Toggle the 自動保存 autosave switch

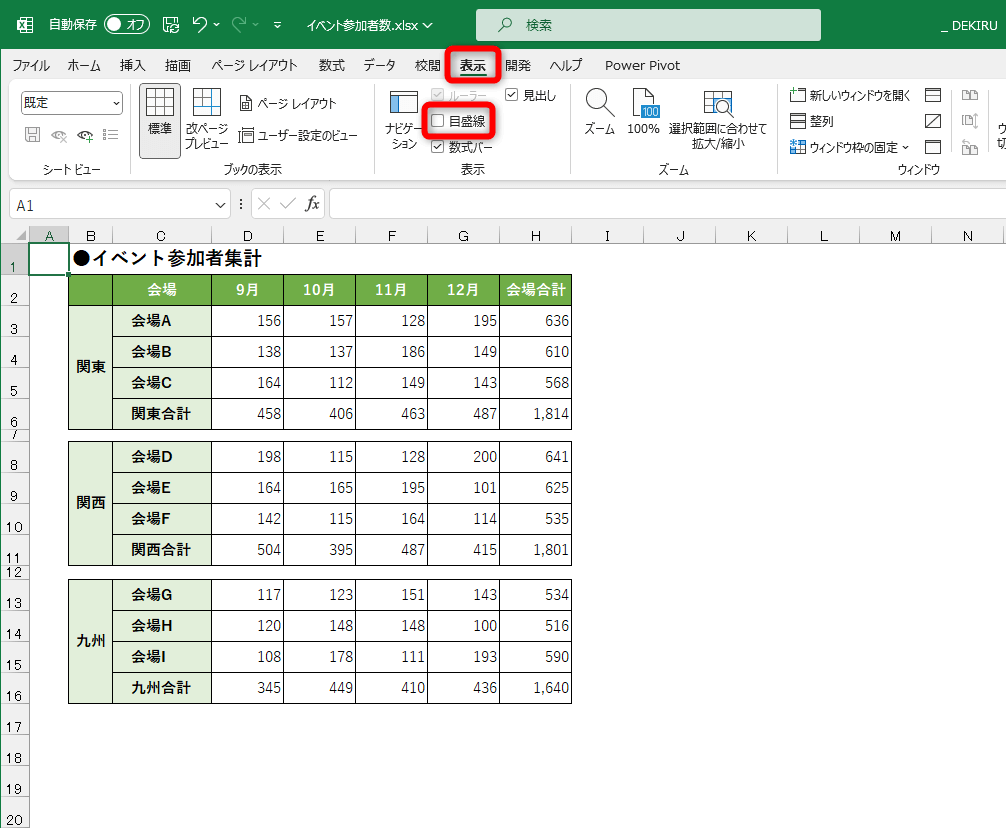click(x=127, y=24)
